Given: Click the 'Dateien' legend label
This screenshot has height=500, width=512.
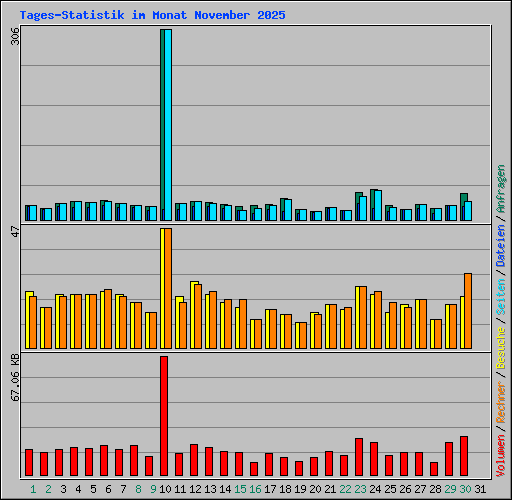Looking at the screenshot, I should click(x=501, y=246).
